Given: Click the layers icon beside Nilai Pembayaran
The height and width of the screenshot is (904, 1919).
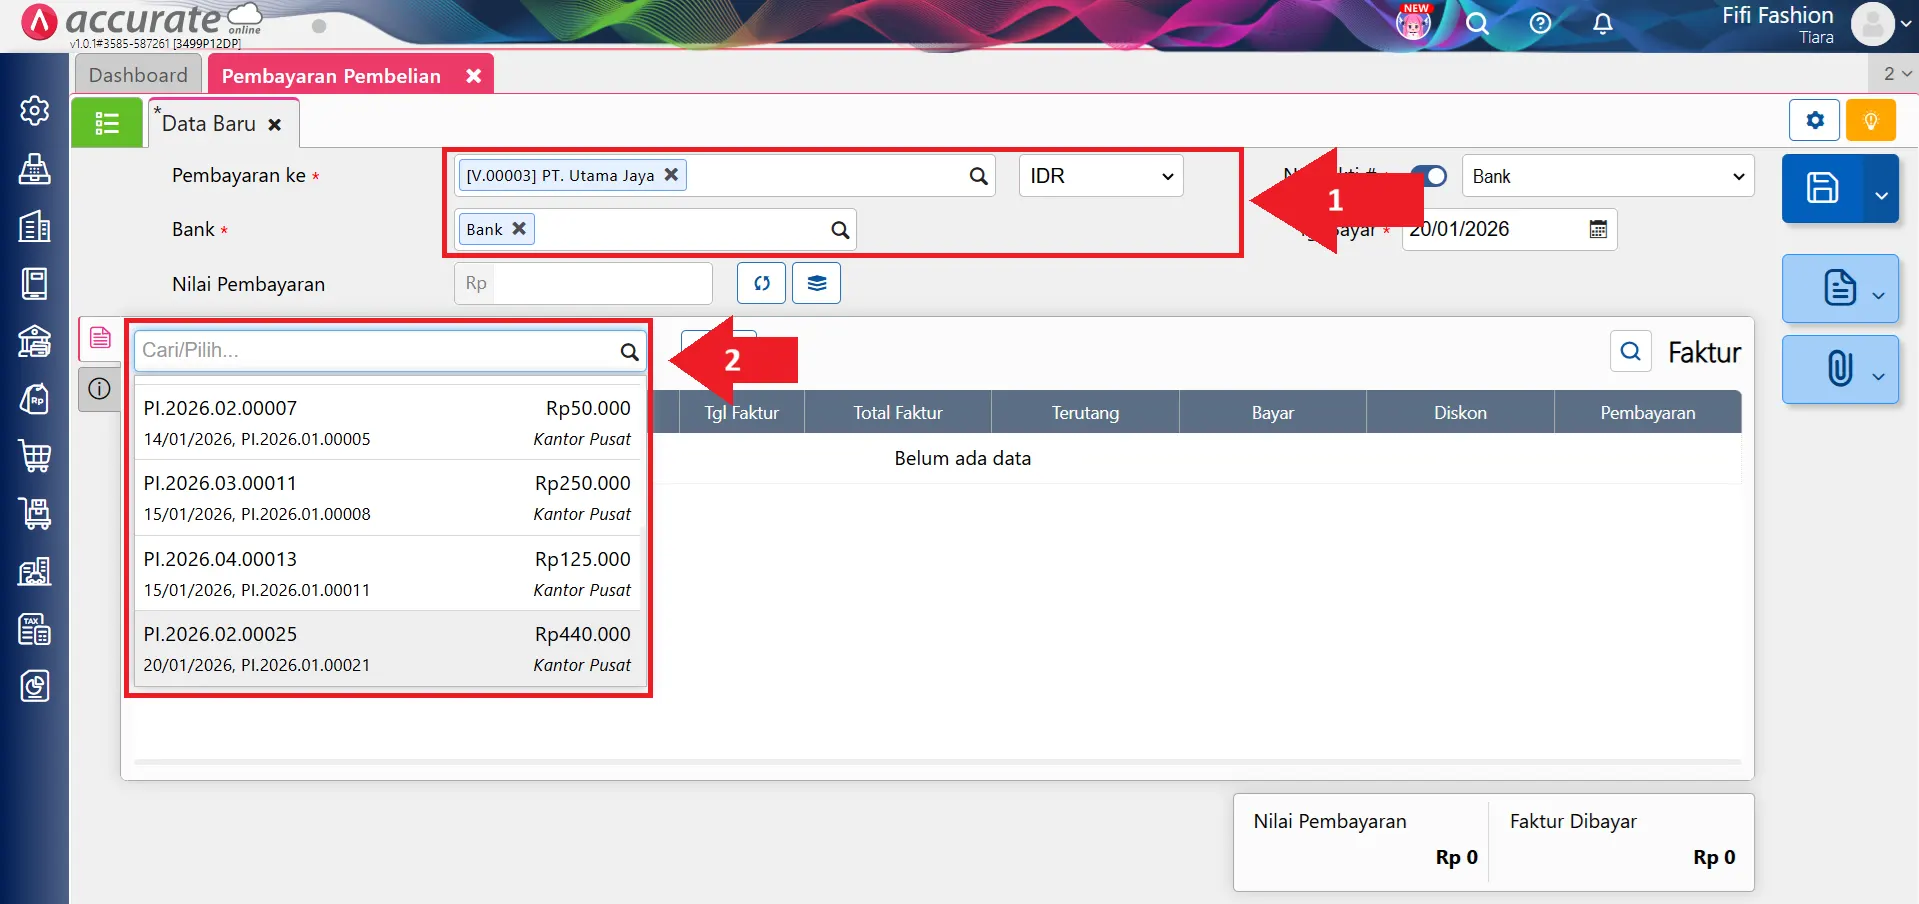Looking at the screenshot, I should (816, 283).
